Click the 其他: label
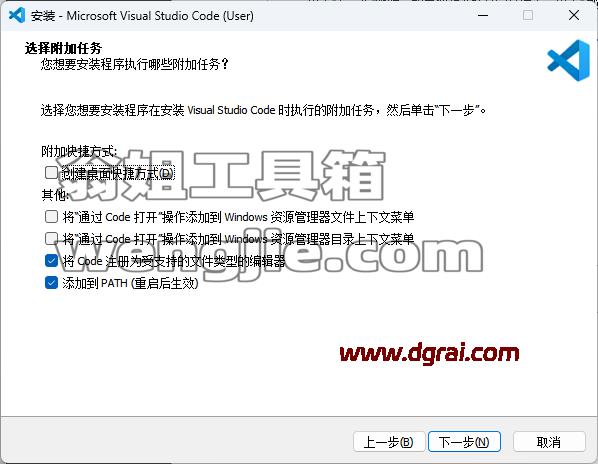 [55, 195]
